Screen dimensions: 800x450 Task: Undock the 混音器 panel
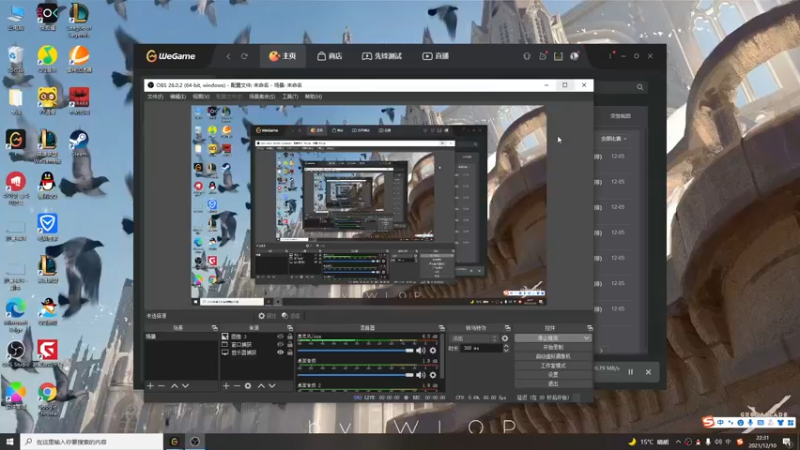coord(442,328)
